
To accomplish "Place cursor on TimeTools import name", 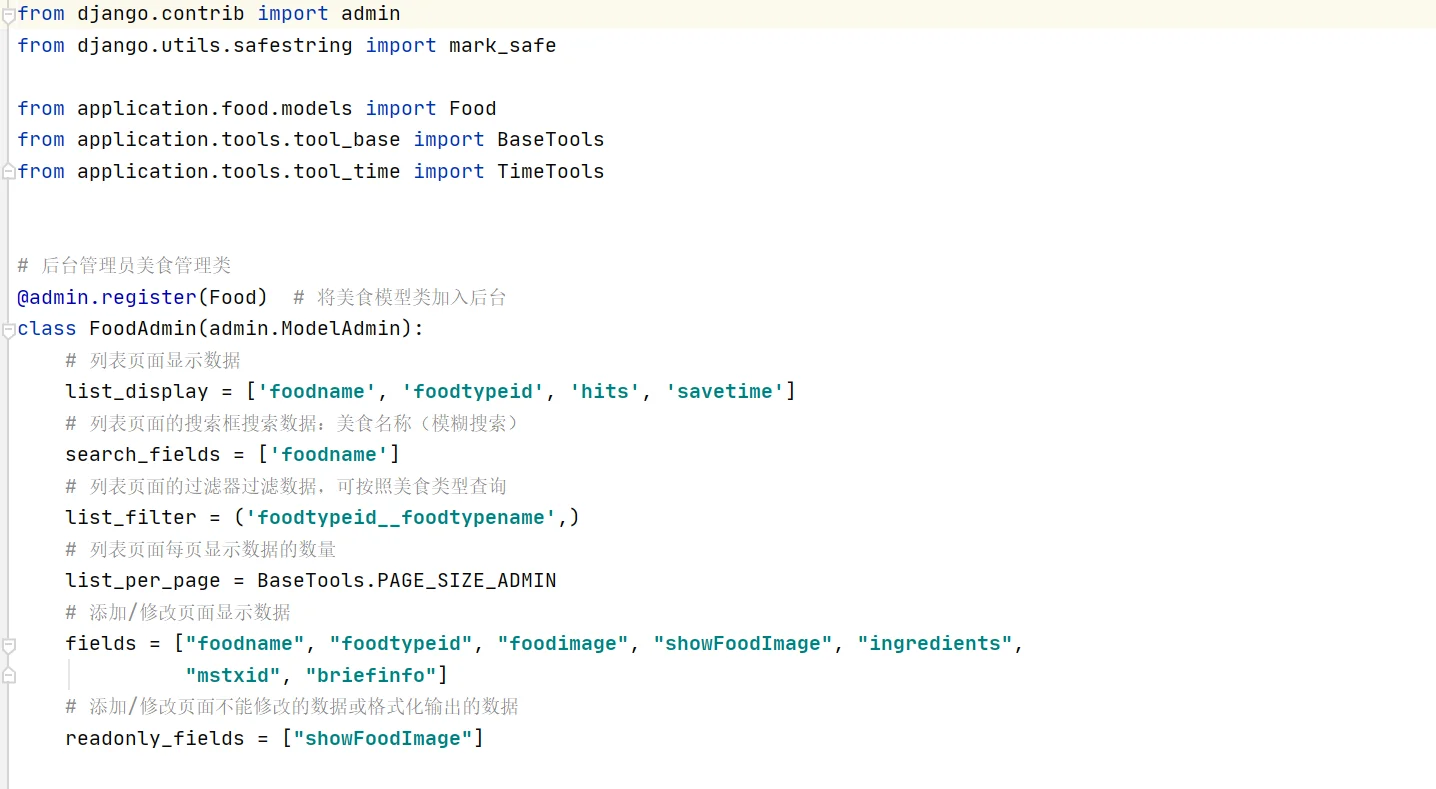I will [550, 171].
